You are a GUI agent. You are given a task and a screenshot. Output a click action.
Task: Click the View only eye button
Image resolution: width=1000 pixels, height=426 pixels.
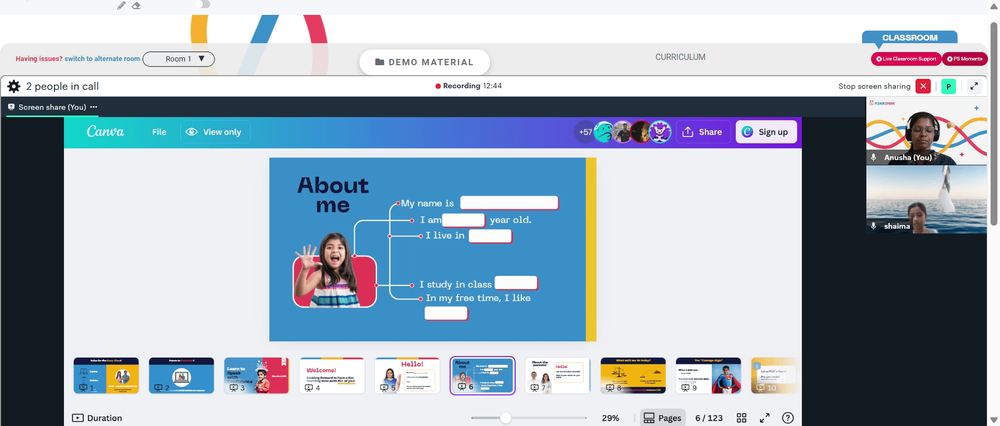coord(214,132)
